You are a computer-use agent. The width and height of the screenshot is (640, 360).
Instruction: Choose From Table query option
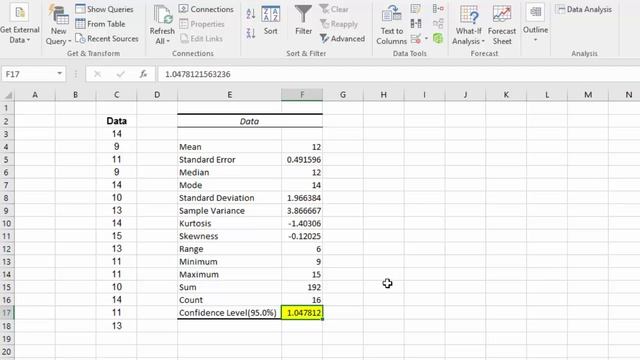click(x=100, y=24)
